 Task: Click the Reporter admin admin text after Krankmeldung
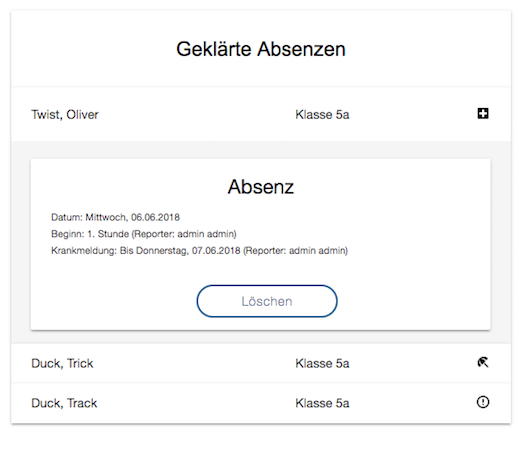pos(296,251)
